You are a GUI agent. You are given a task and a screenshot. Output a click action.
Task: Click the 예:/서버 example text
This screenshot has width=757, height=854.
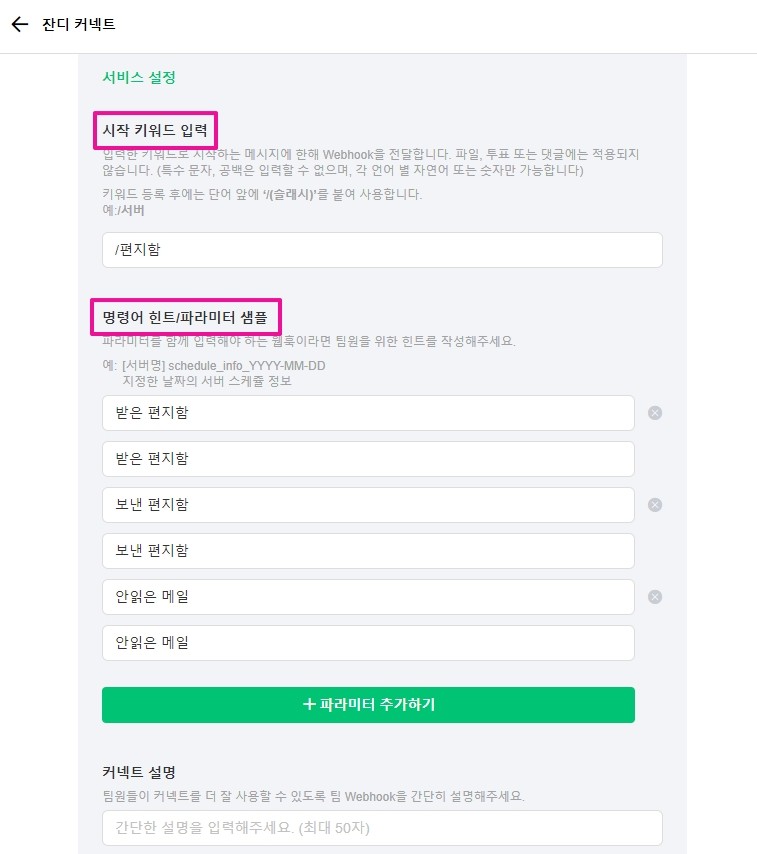[x=121, y=210]
